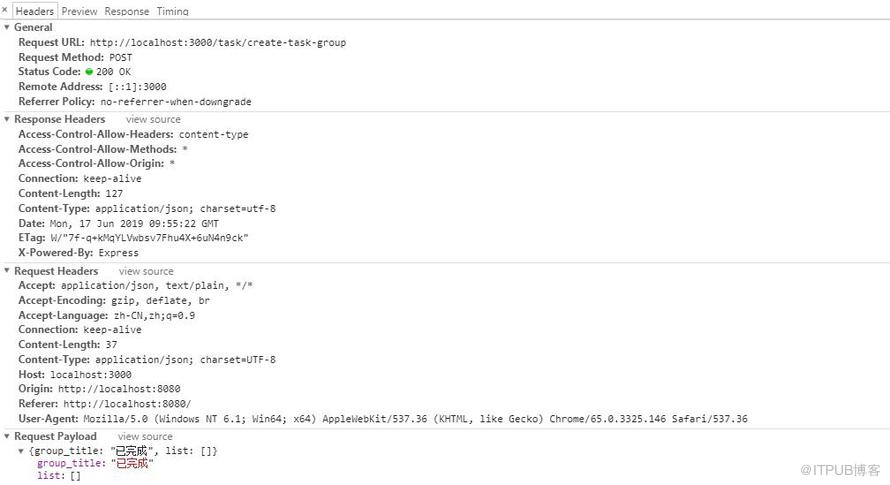The width and height of the screenshot is (890, 485).
Task: Collapse the Request Headers section
Action: (x=7, y=271)
